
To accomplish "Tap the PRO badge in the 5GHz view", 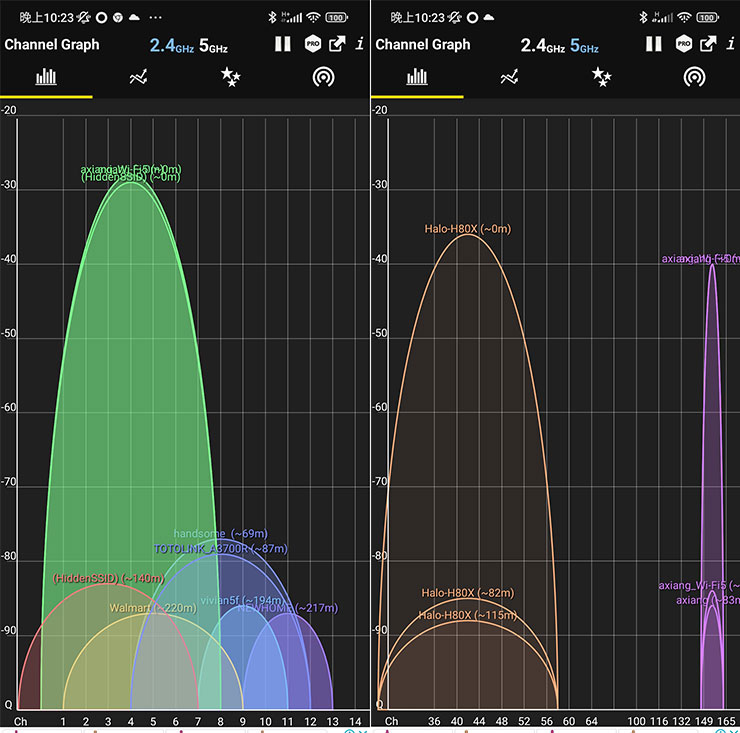I will click(x=683, y=44).
